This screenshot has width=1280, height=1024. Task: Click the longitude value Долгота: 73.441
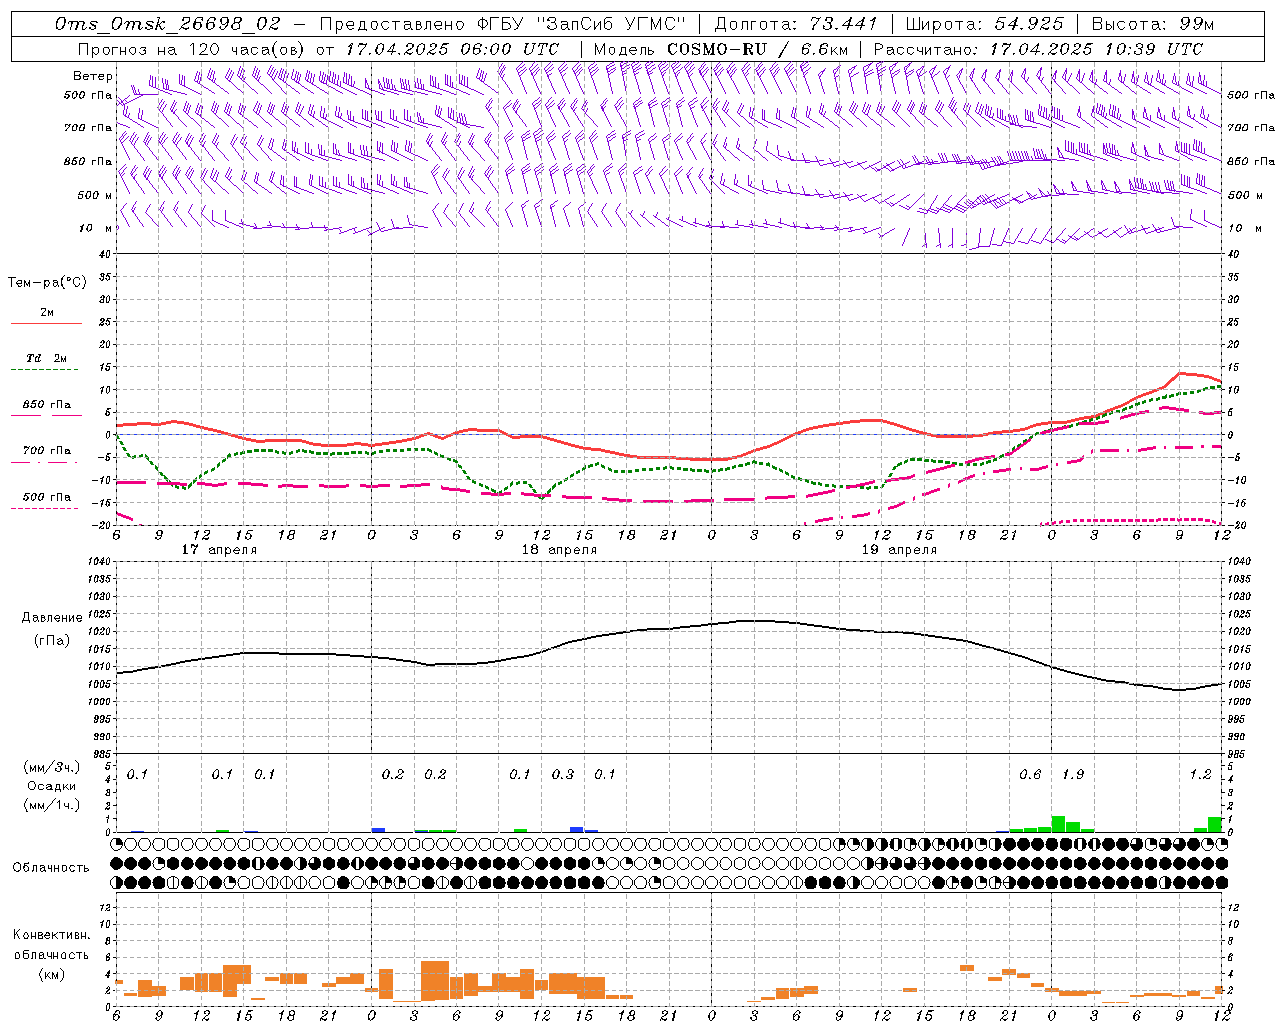[796, 24]
